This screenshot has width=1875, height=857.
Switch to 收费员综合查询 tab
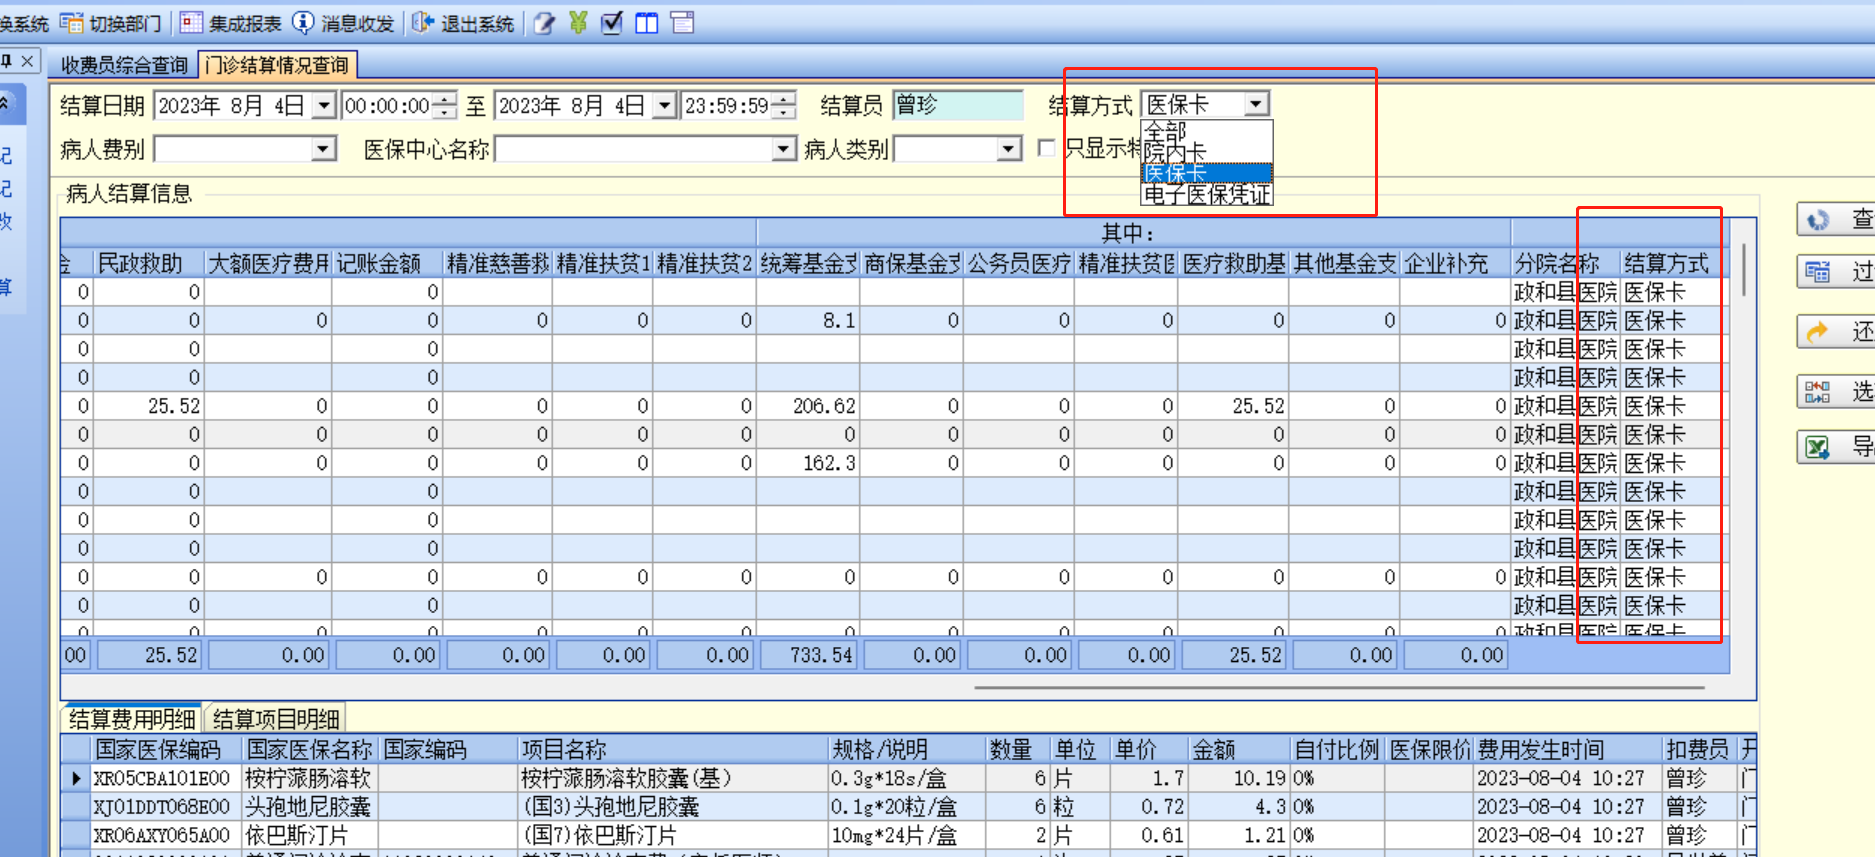point(124,65)
